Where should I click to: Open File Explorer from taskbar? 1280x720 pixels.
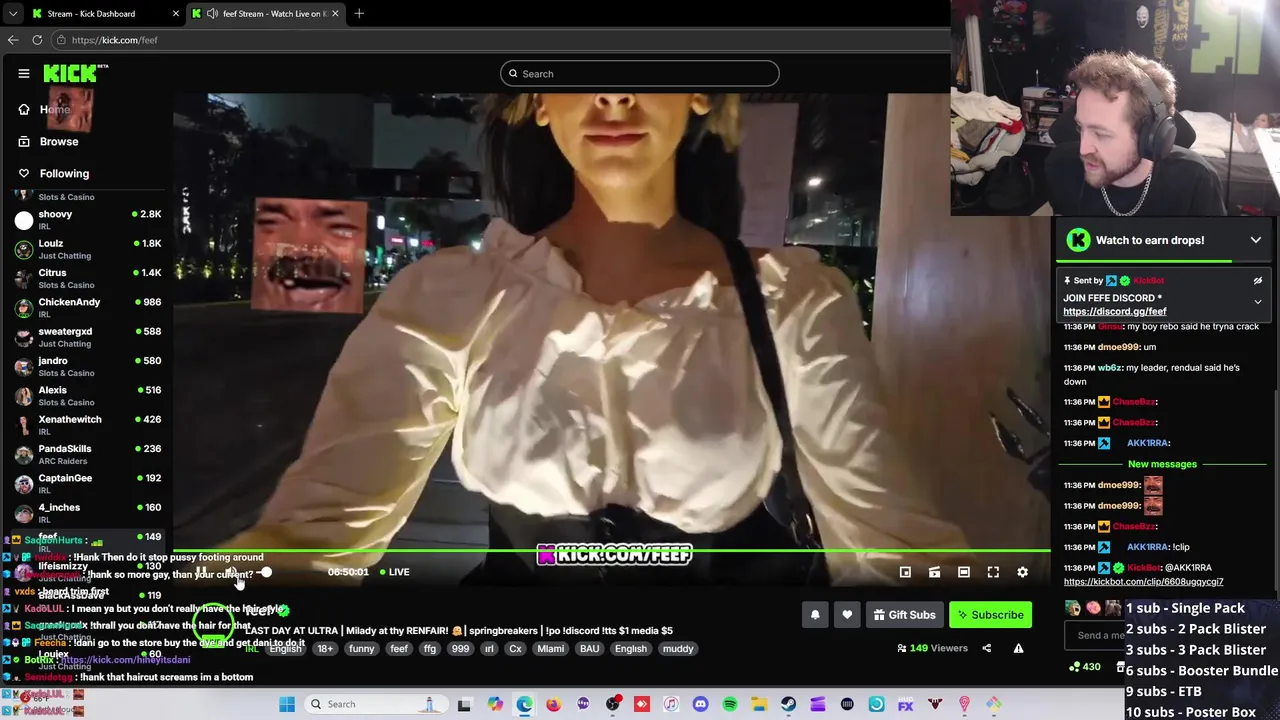tap(759, 704)
